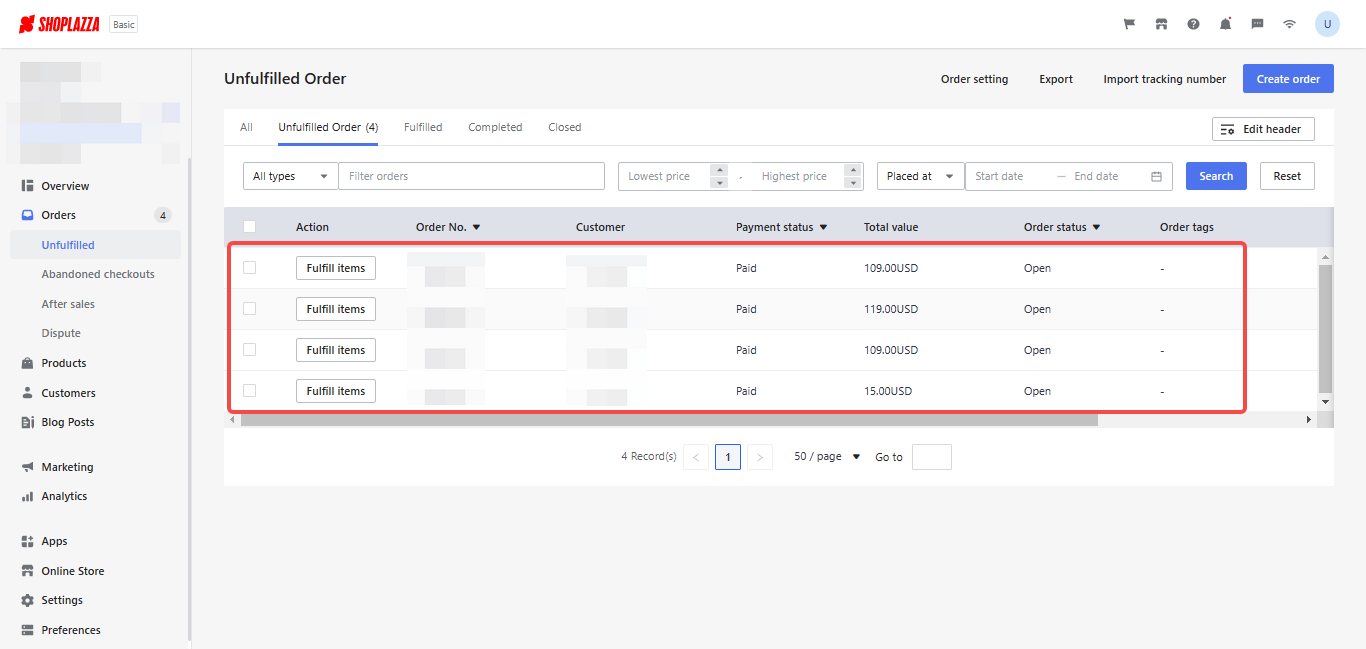Open the user avatar U menu
Image resolution: width=1366 pixels, height=649 pixels.
tap(1327, 24)
